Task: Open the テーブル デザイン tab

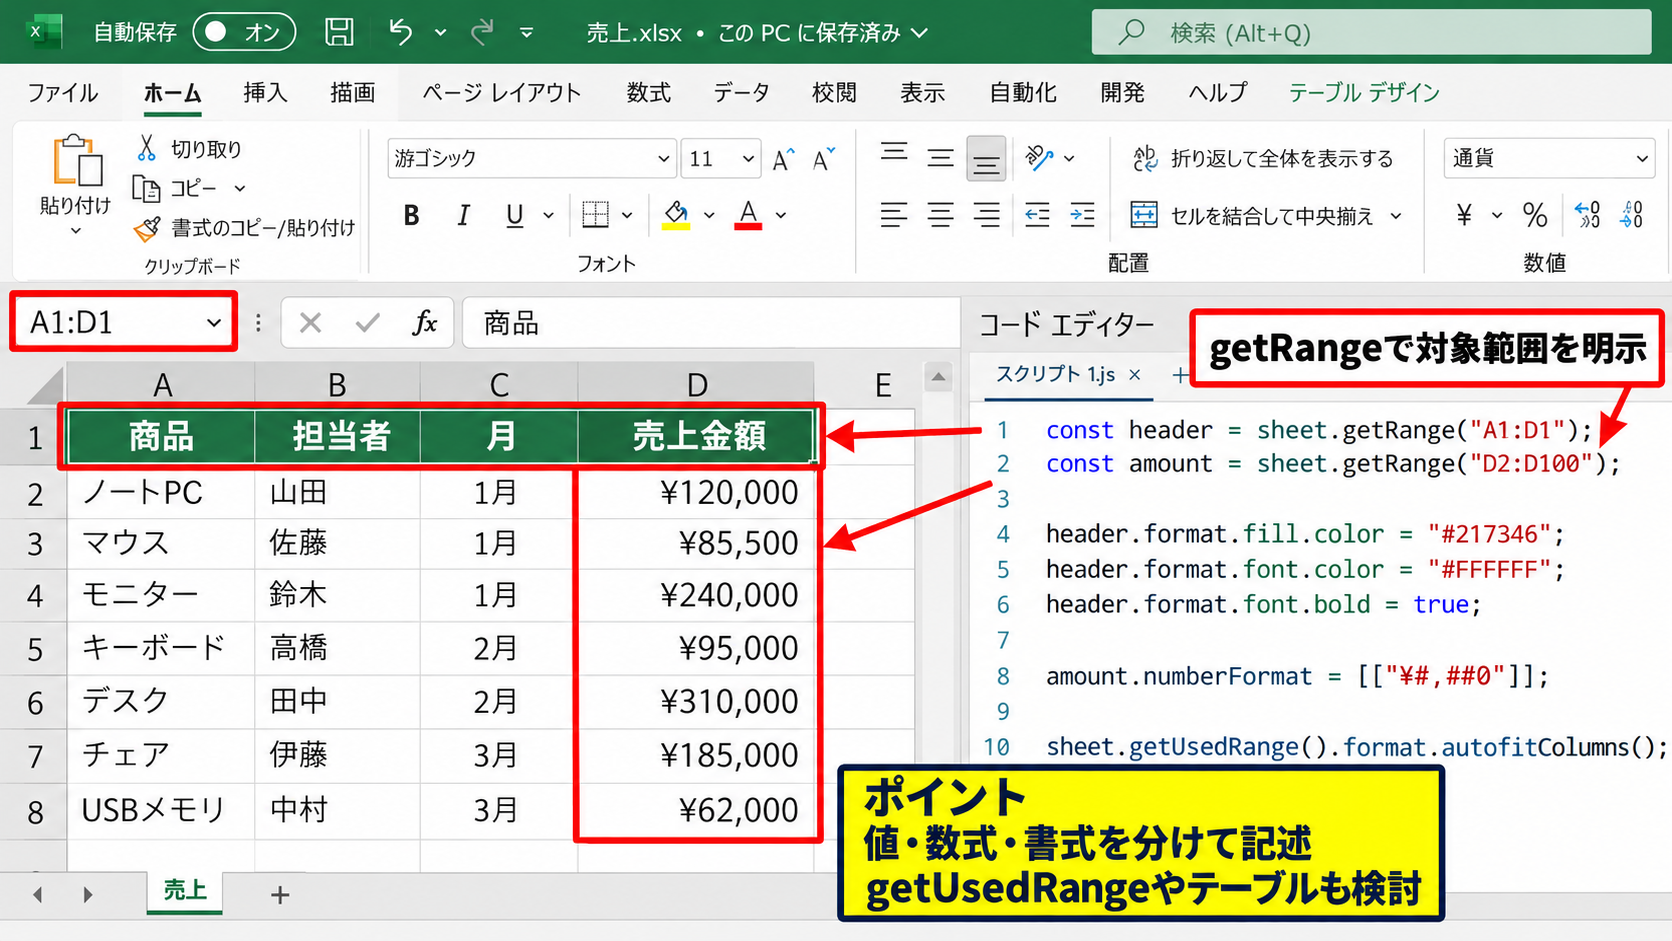Action: 1364,93
